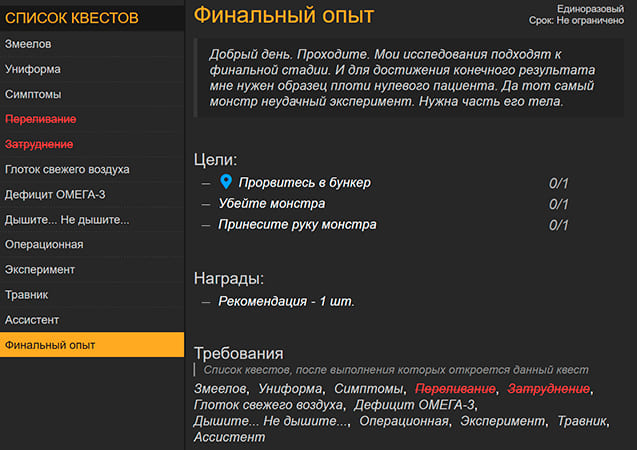This screenshot has width=637, height=450.
Task: Open the Змеелов quest in sidebar
Action: click(x=28, y=44)
